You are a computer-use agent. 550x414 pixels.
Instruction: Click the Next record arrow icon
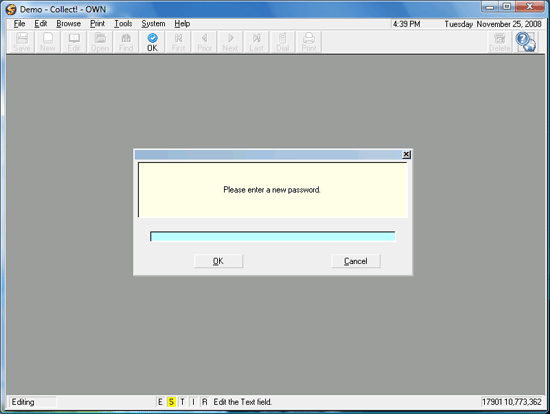[x=230, y=42]
